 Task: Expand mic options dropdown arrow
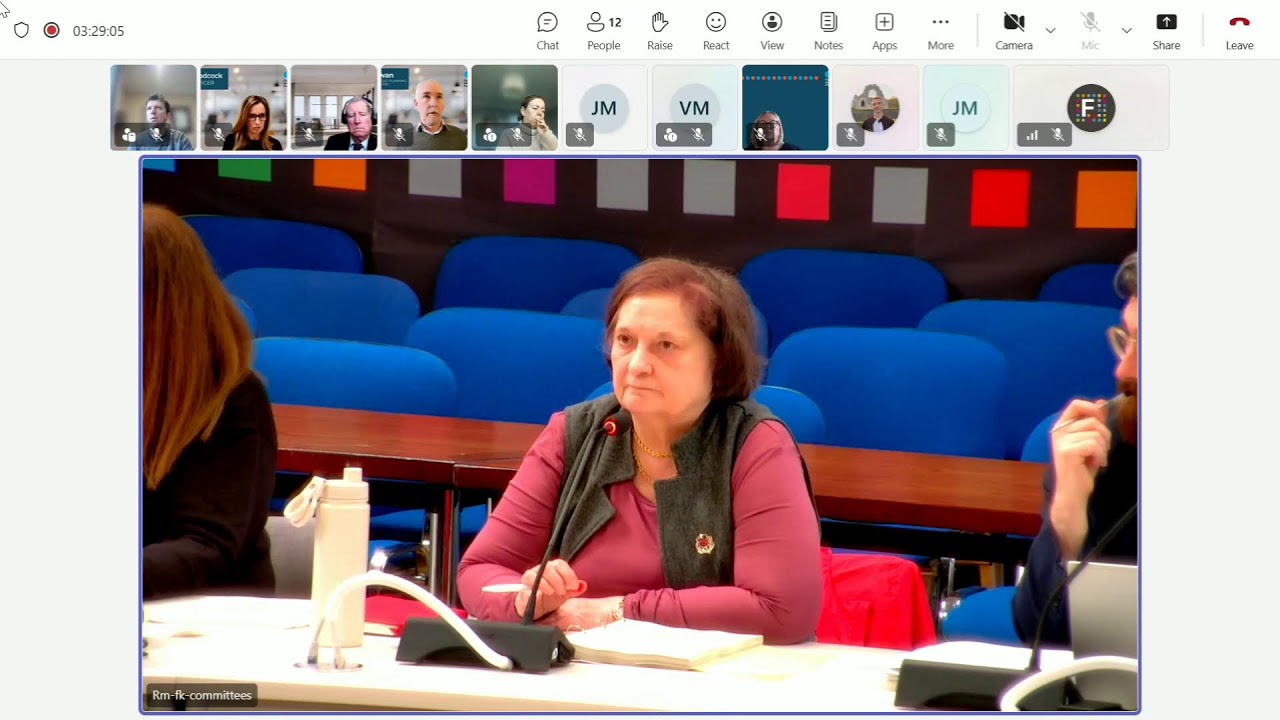(1126, 31)
